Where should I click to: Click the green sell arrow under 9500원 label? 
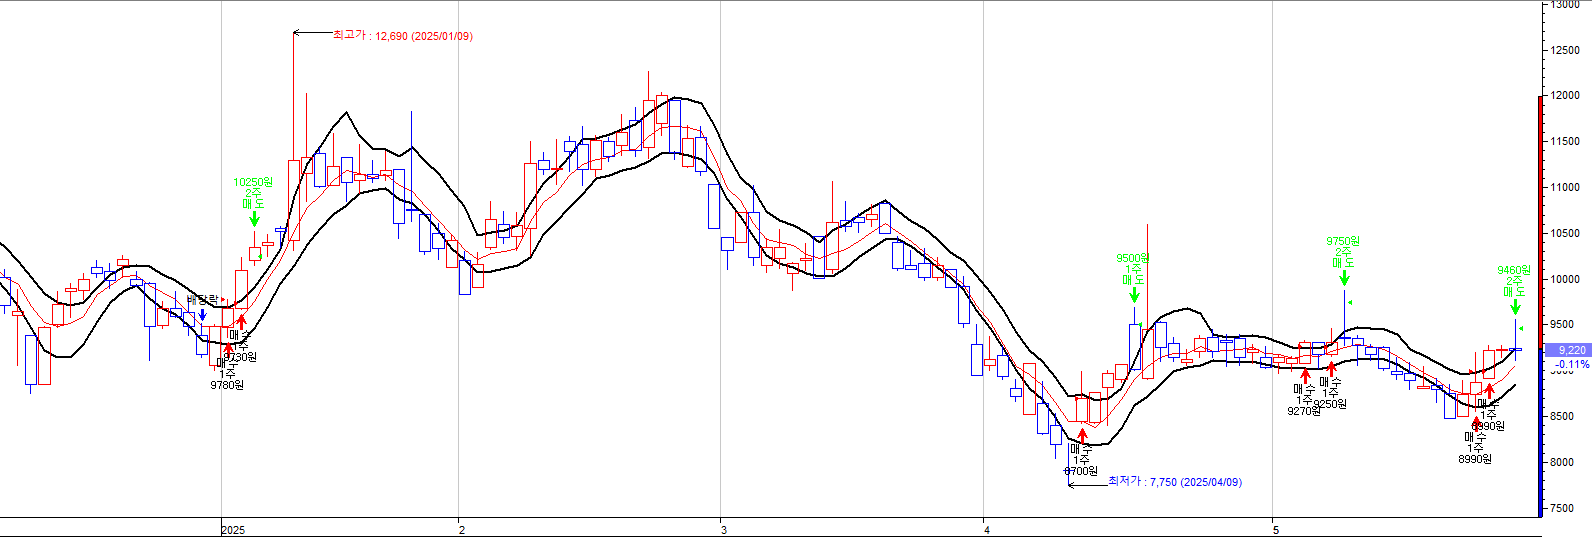pyautogui.click(x=1134, y=294)
